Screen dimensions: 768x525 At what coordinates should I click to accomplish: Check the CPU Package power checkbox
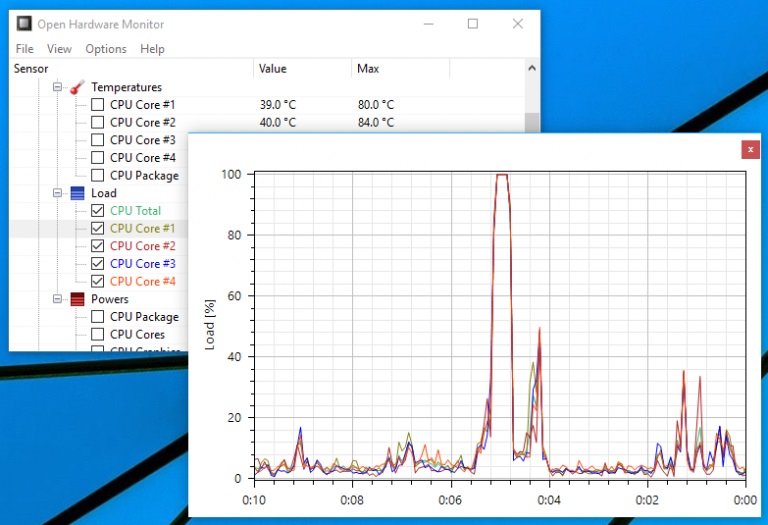pyautogui.click(x=97, y=317)
